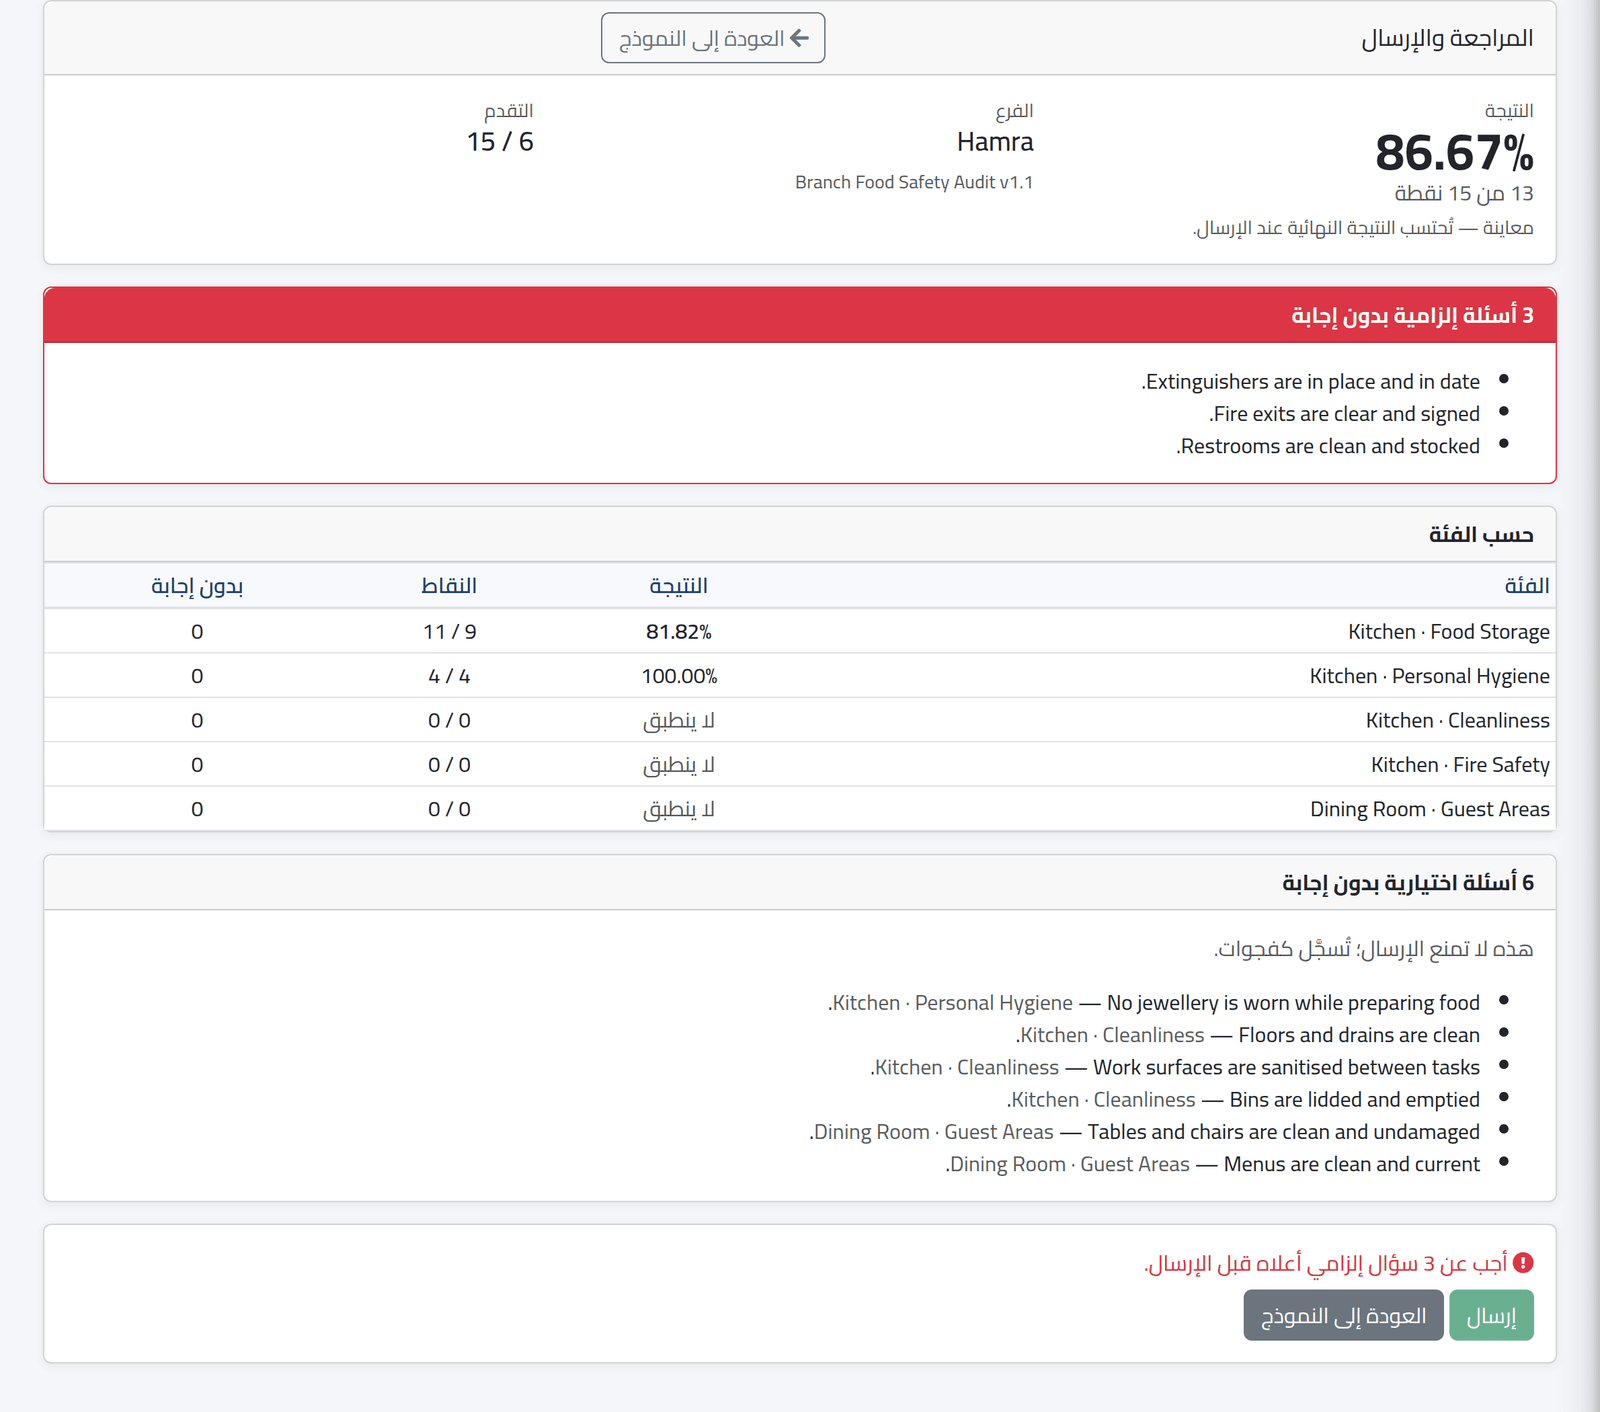
Task: Click Branch Food Safety Audit v1.1 text
Action: tap(914, 182)
